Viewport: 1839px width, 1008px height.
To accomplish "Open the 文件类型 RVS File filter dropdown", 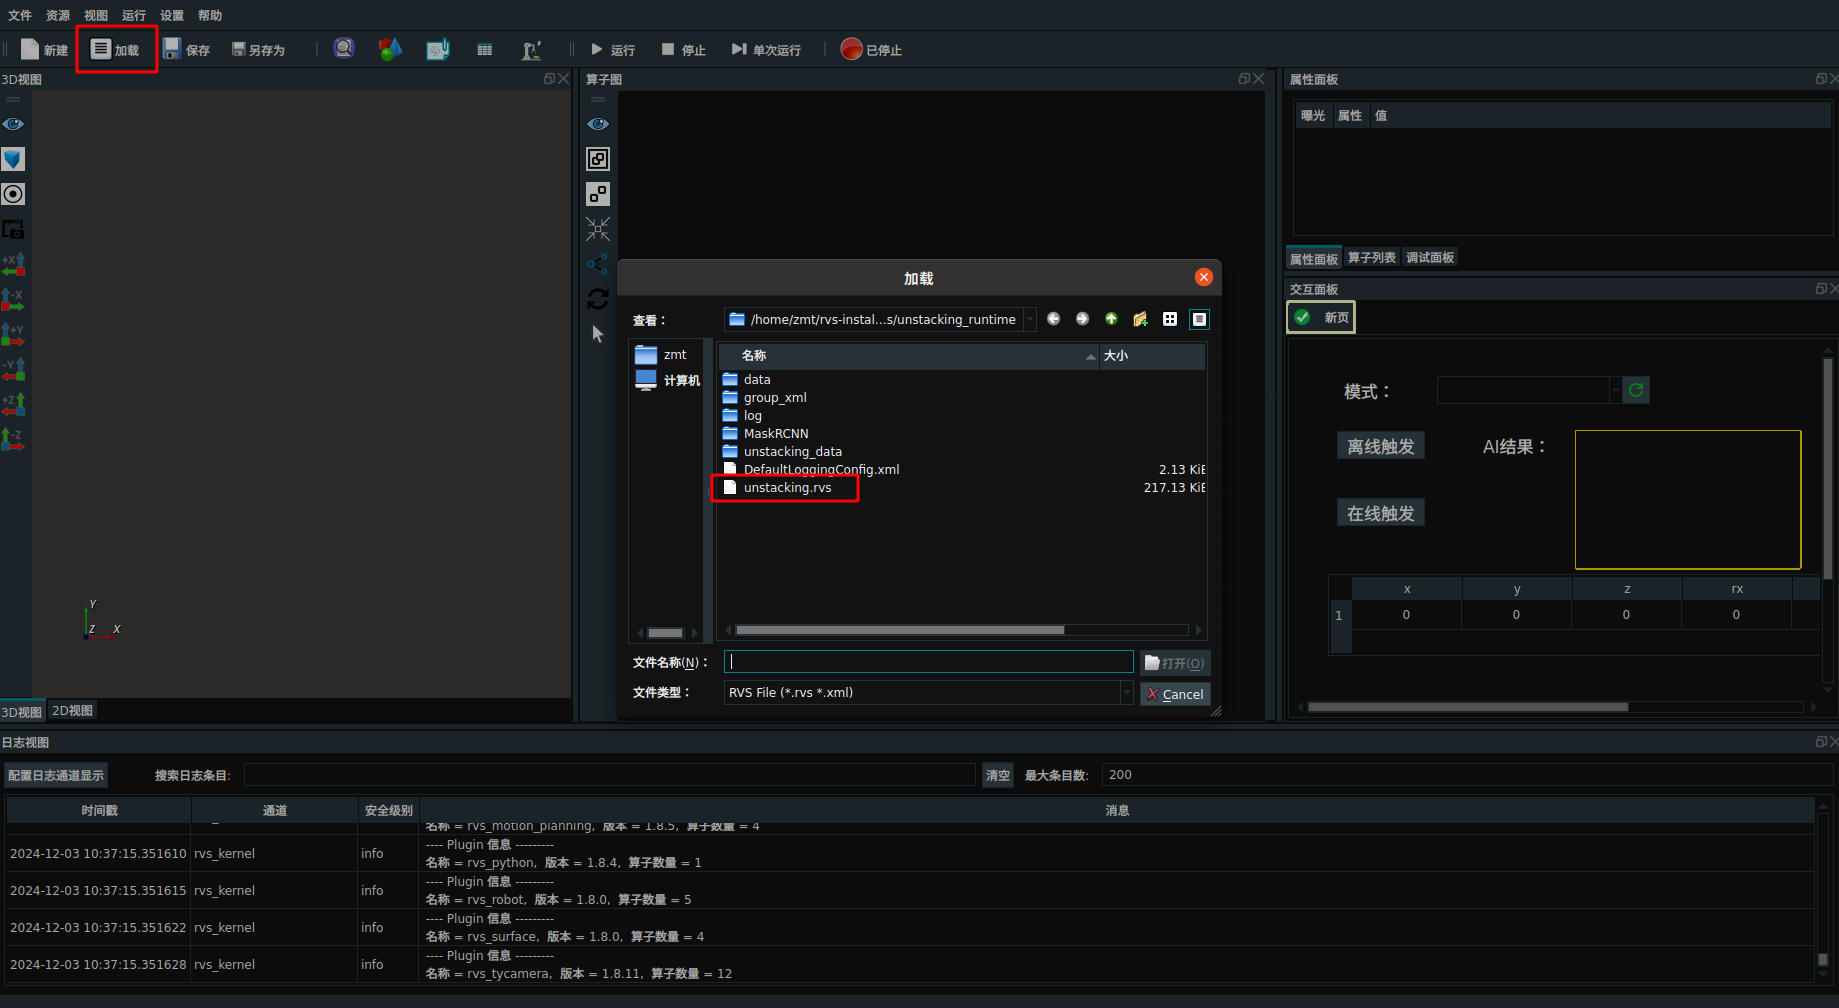I will point(928,693).
